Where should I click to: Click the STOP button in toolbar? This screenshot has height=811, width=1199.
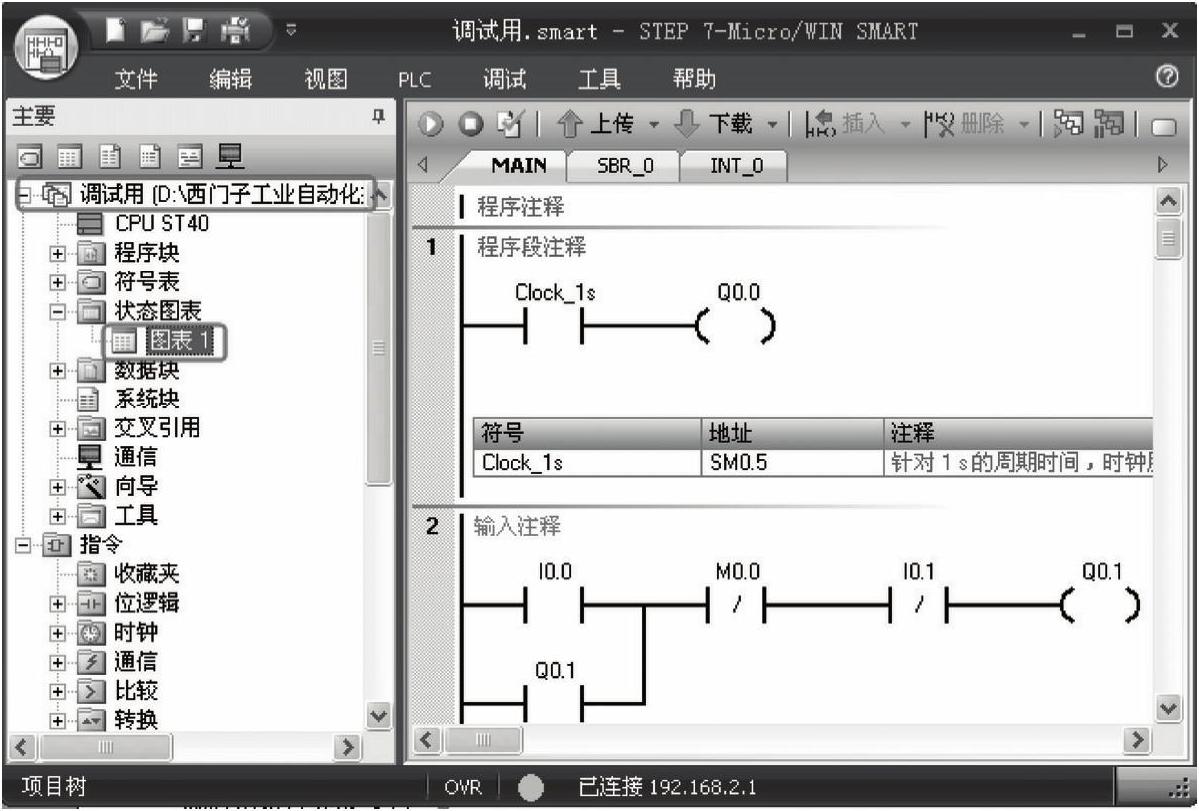click(470, 125)
